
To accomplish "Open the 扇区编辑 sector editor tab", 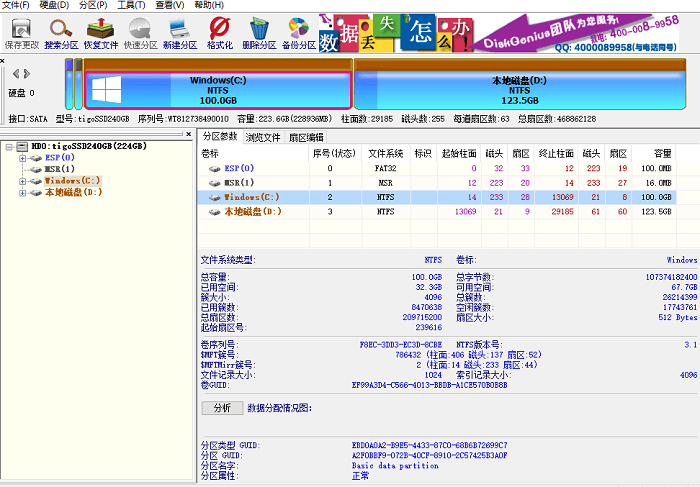I will (307, 137).
